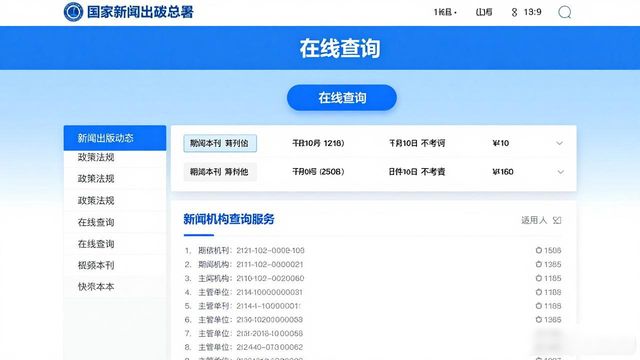
Task: Click the ¥10 price
Action: point(501,143)
